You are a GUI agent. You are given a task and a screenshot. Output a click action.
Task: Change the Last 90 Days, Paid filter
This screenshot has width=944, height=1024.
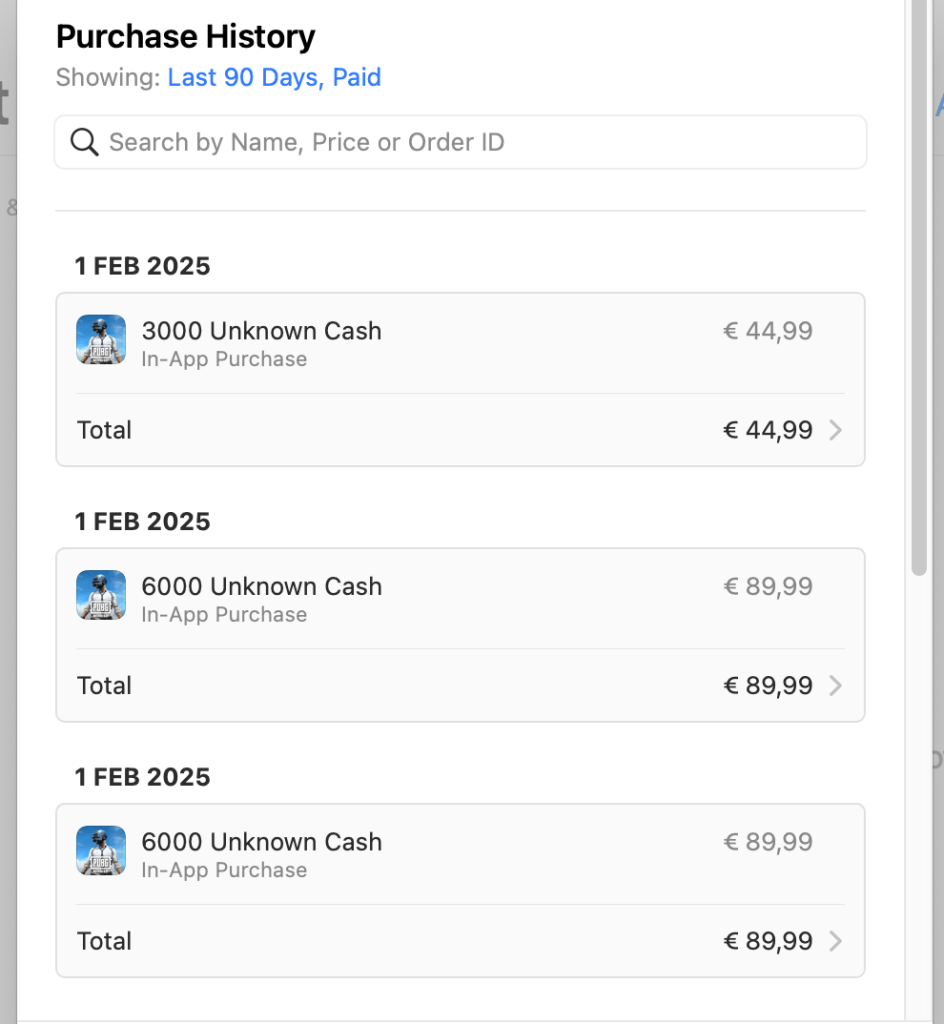coord(274,78)
